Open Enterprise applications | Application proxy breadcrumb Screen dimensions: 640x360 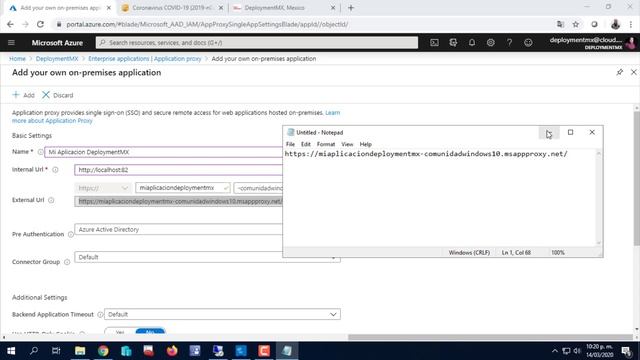click(x=145, y=59)
